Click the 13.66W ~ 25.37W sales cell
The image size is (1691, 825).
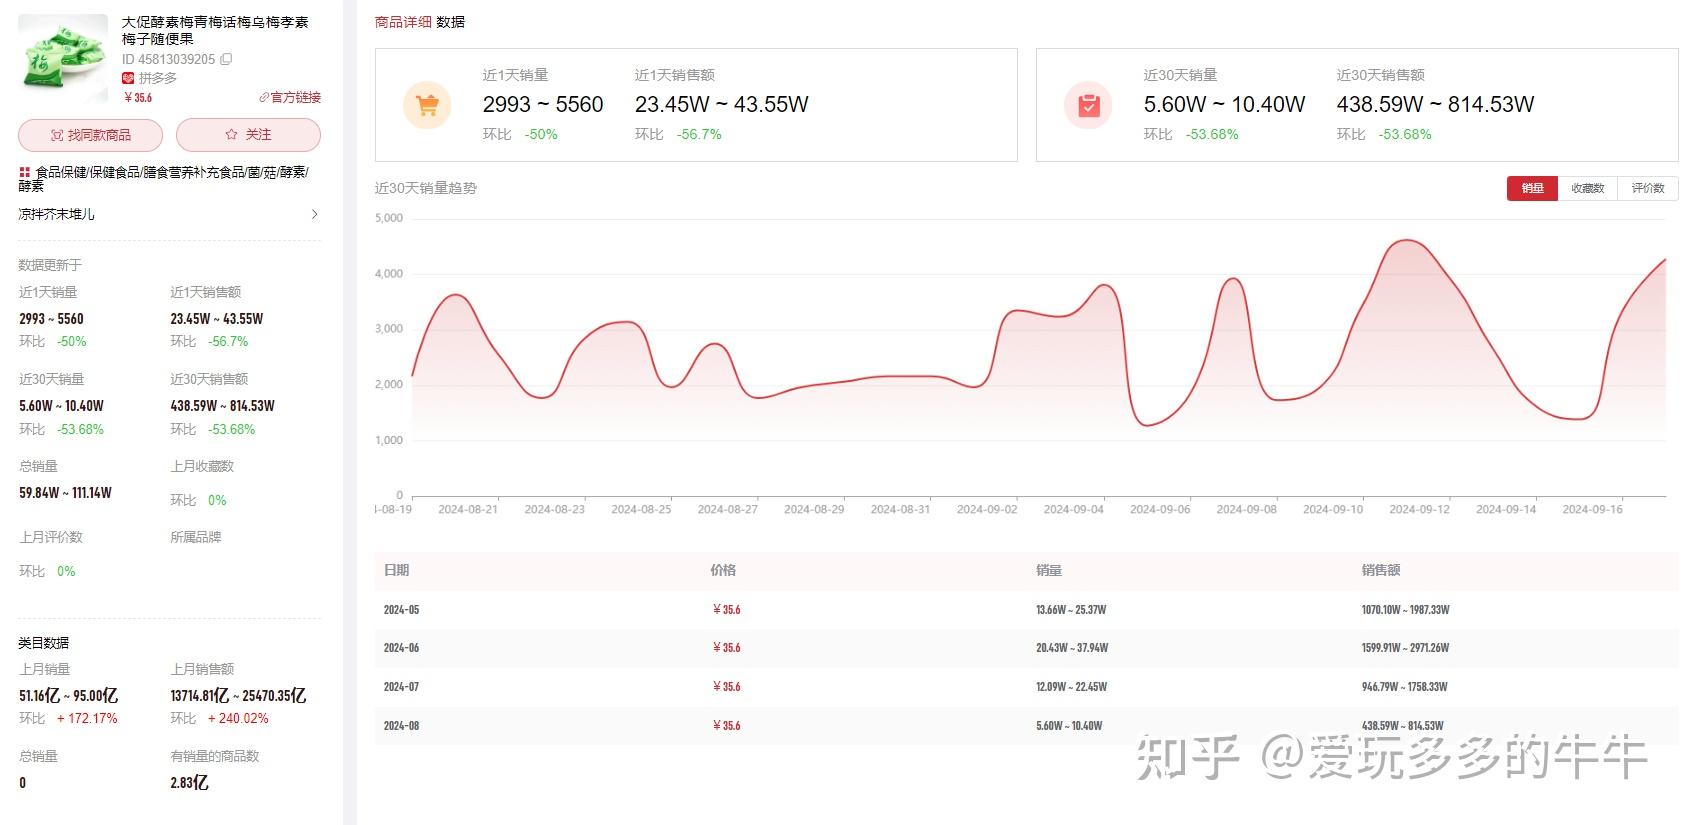[x=1071, y=610]
